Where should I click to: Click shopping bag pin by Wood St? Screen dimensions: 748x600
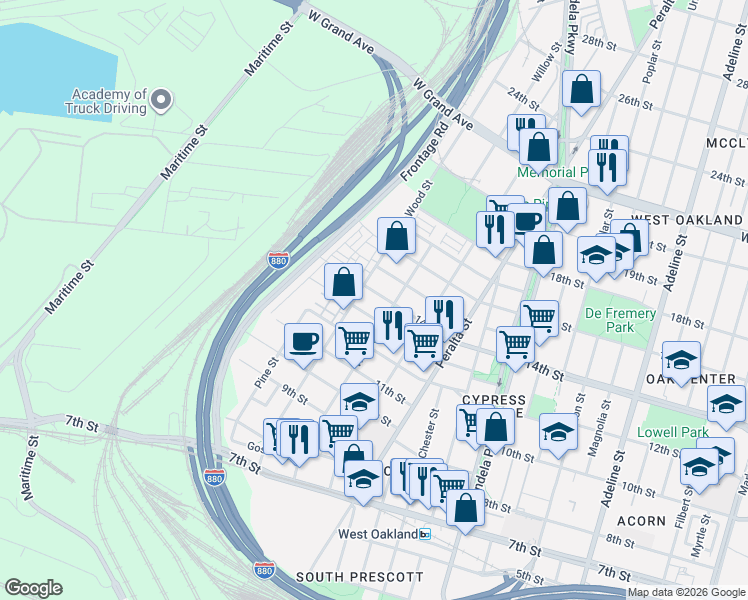(x=396, y=239)
